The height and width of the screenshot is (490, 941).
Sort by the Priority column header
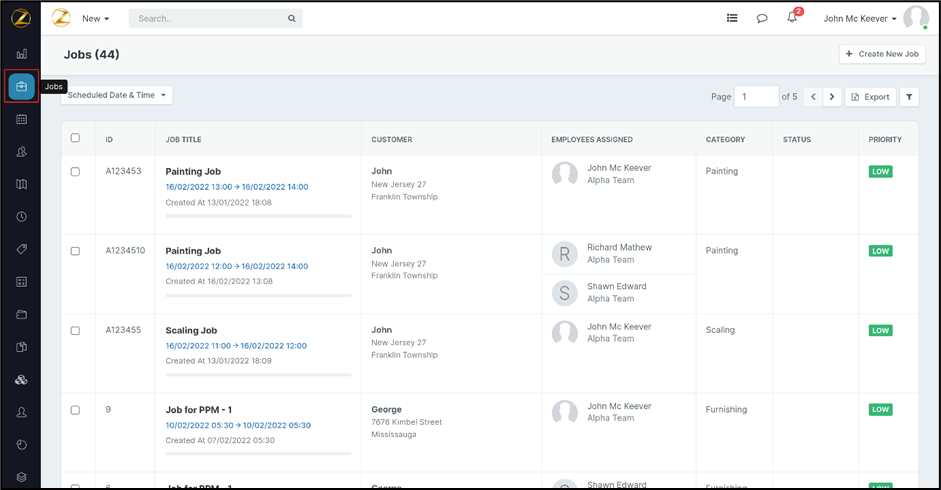click(x=885, y=140)
